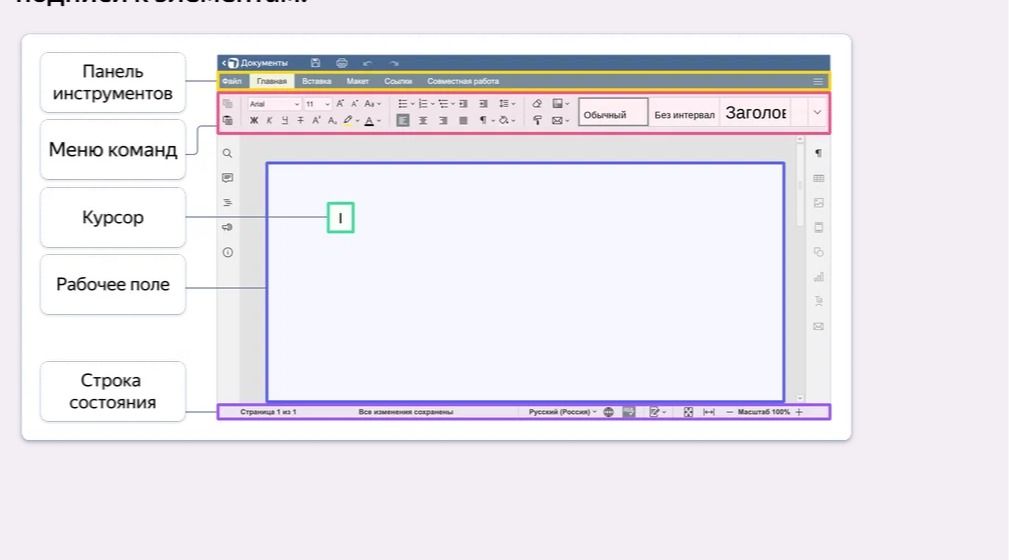Image resolution: width=1009 pixels, height=560 pixels.
Task: Toggle Bold formatting (Ж)
Action: coord(254,120)
